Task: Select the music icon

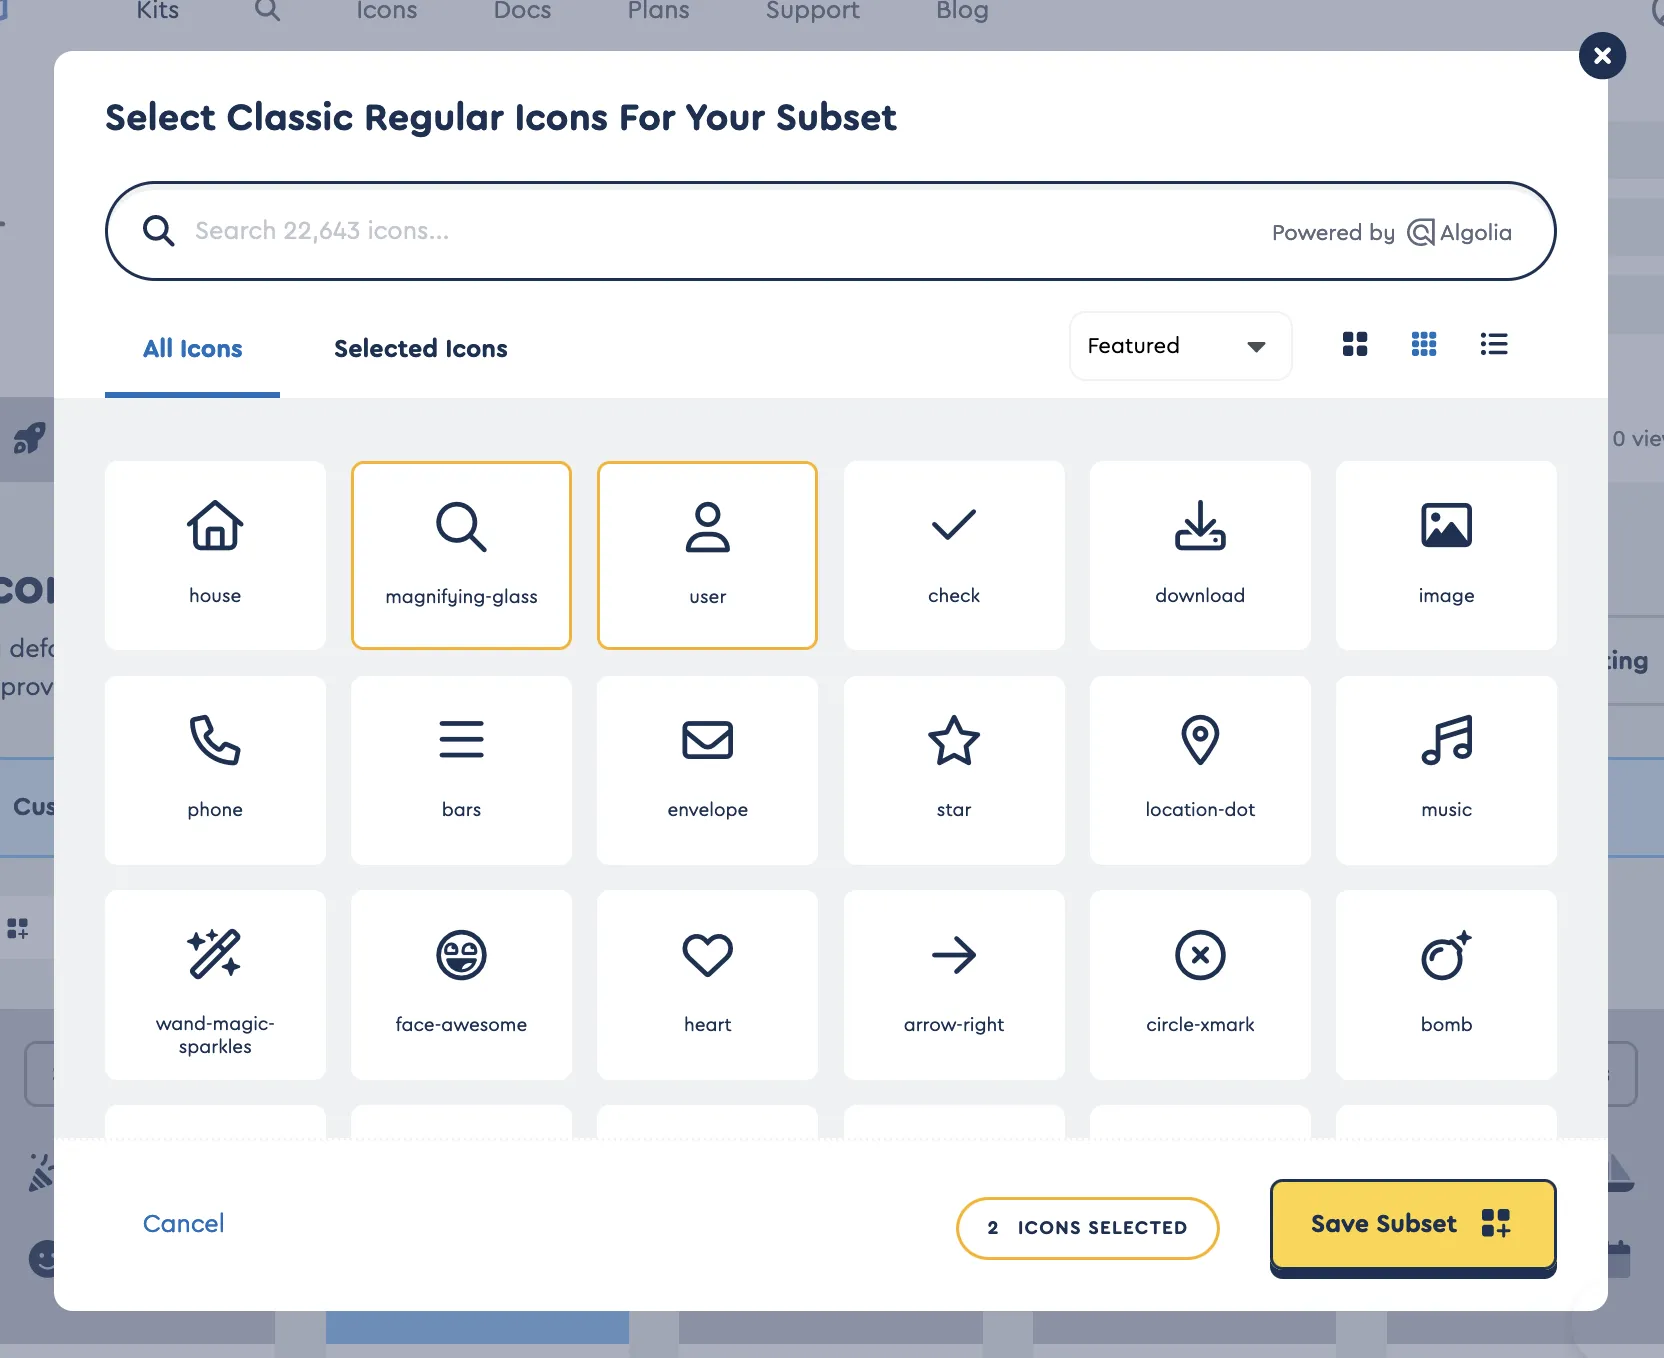Action: 1446,770
